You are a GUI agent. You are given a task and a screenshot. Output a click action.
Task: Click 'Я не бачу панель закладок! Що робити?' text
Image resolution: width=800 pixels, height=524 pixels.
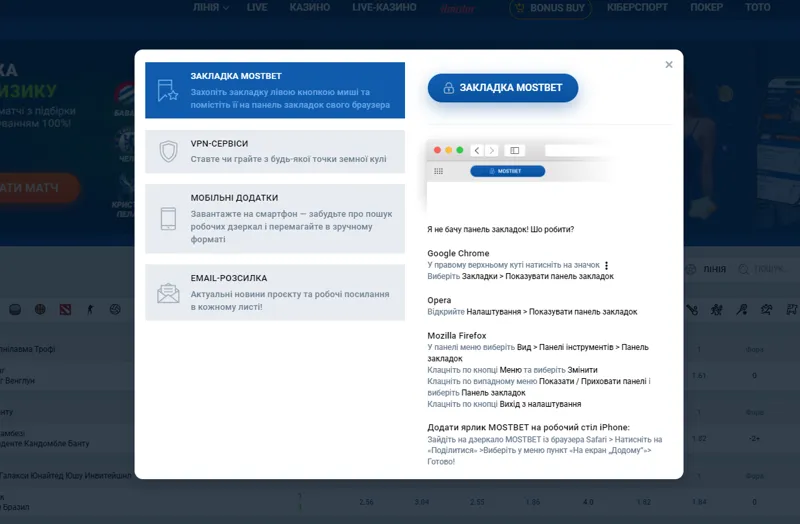[x=501, y=230]
